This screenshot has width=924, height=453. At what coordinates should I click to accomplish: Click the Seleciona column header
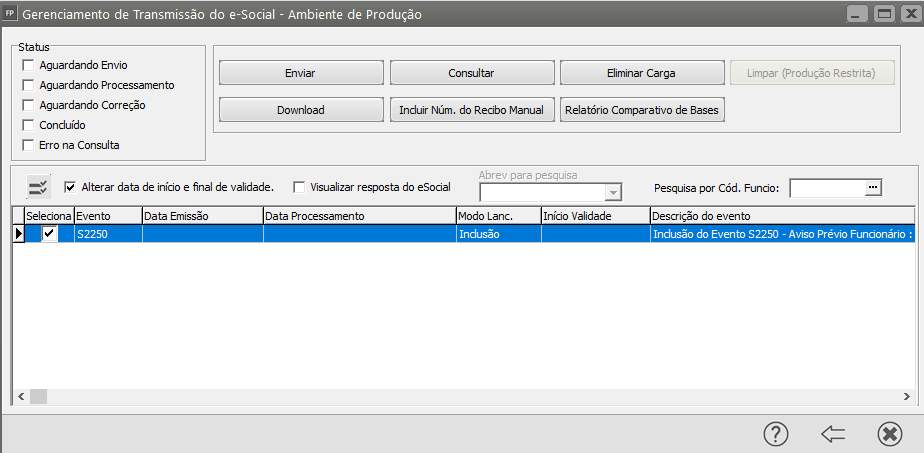click(49, 216)
